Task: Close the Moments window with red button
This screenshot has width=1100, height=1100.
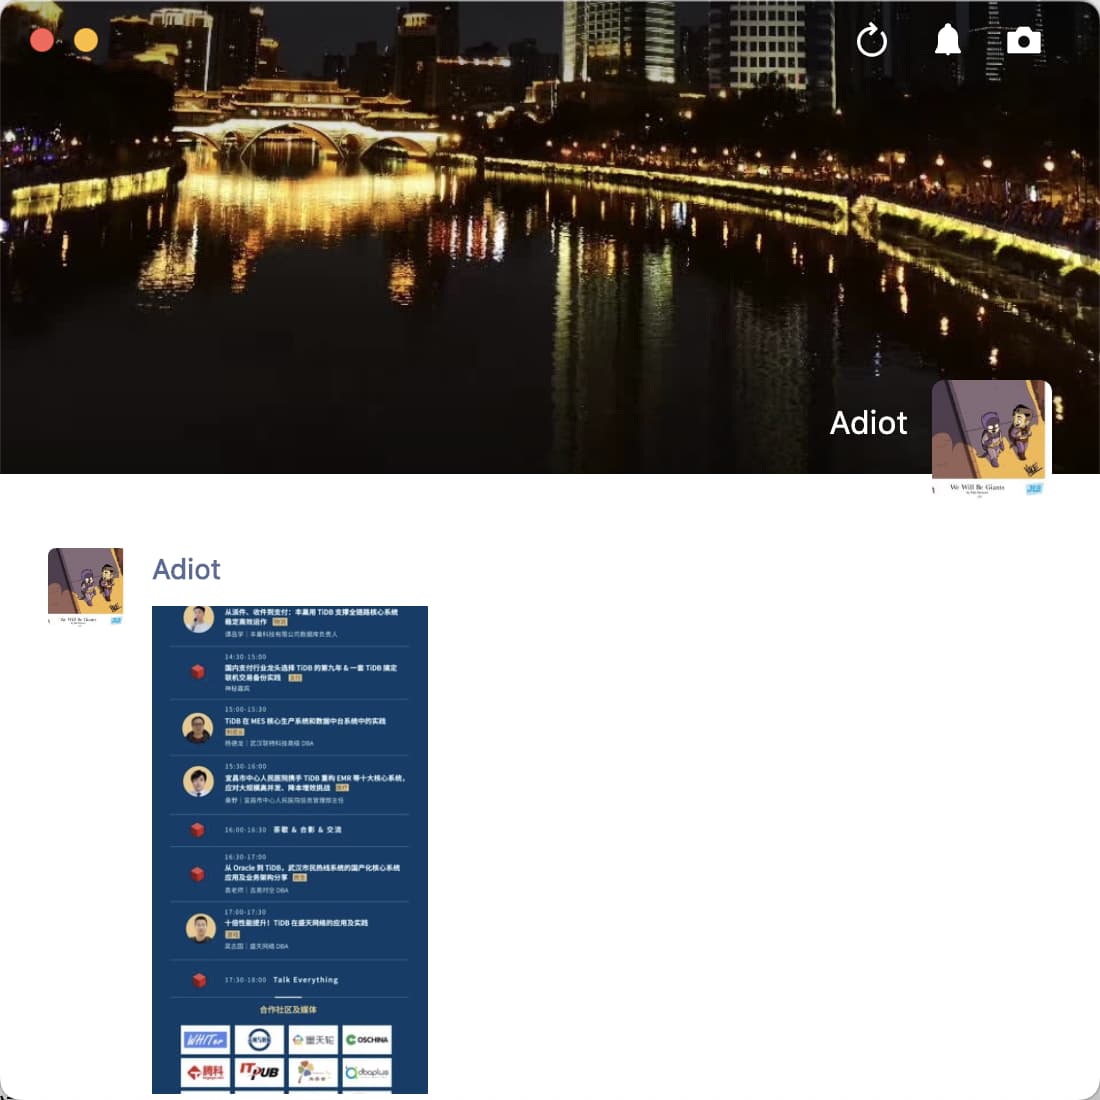Action: tap(42, 40)
